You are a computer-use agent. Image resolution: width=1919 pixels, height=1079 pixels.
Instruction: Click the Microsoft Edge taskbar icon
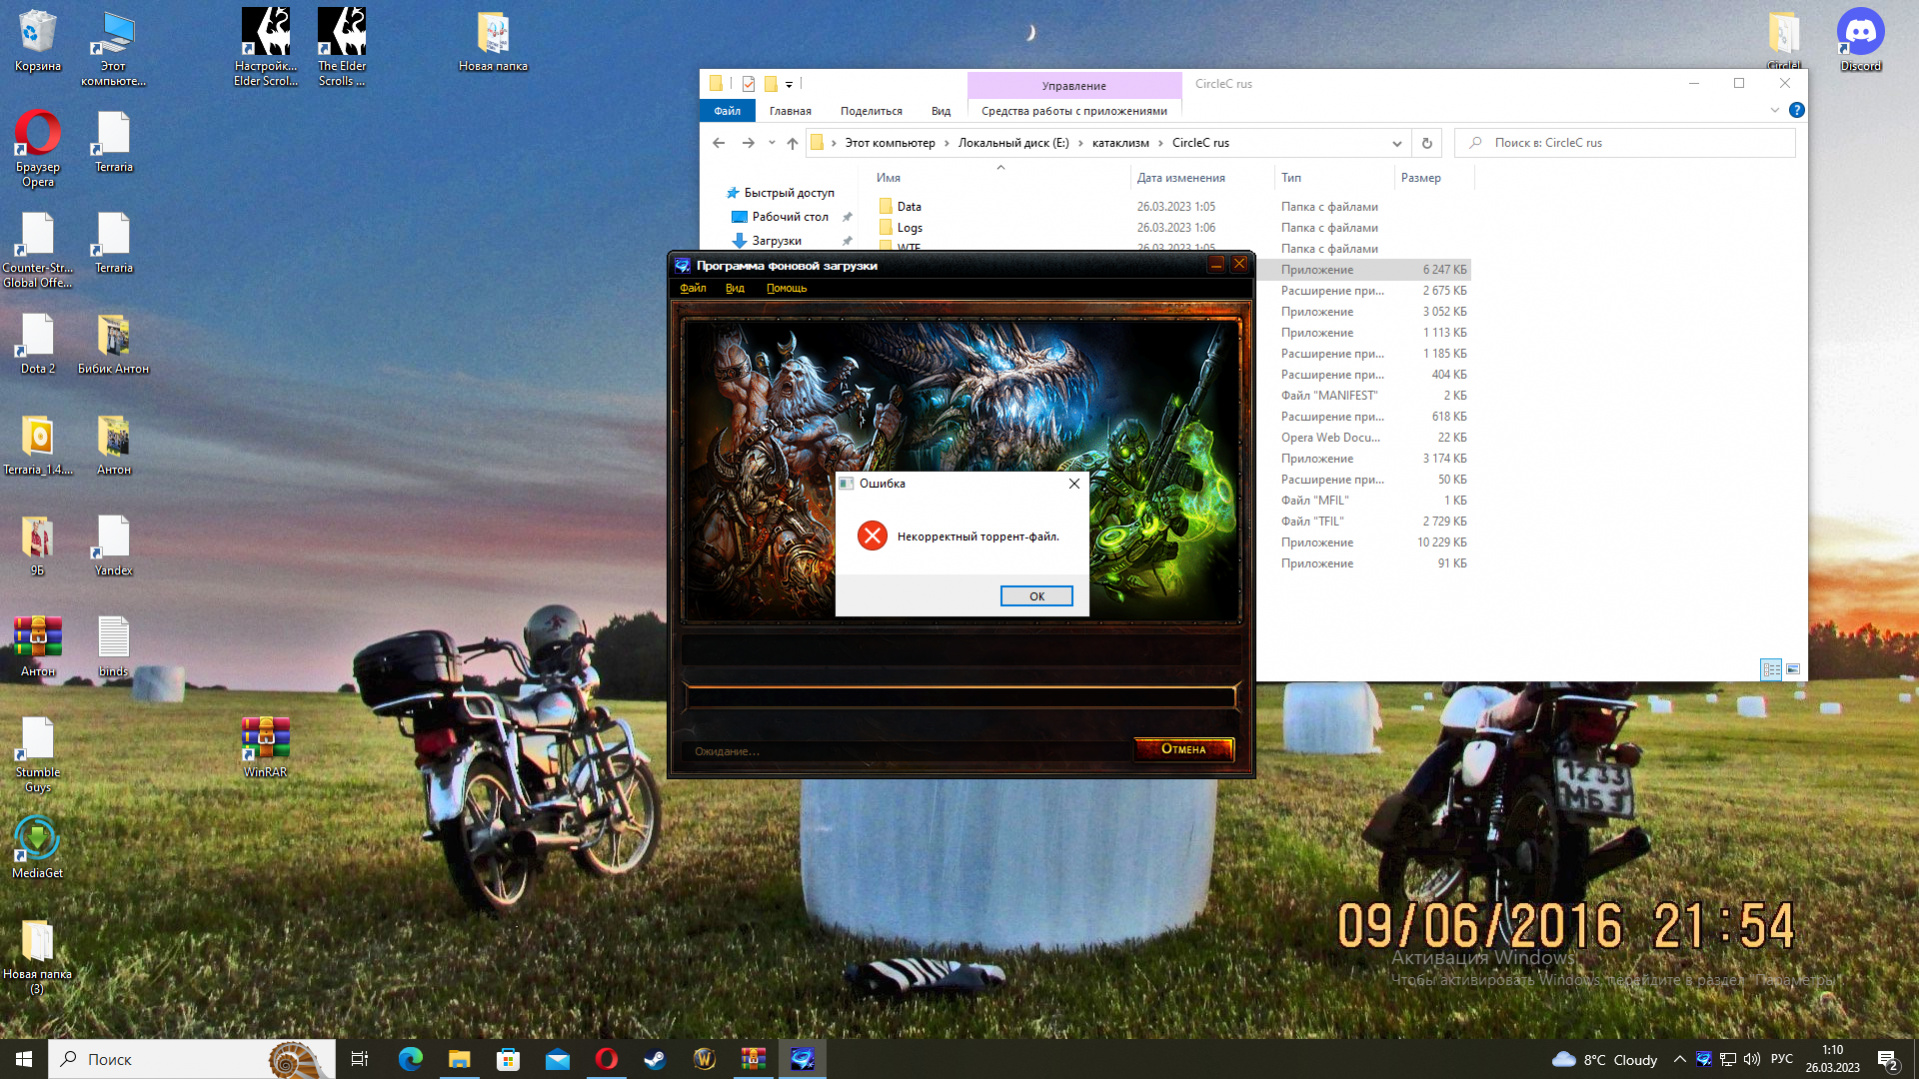click(x=410, y=1059)
